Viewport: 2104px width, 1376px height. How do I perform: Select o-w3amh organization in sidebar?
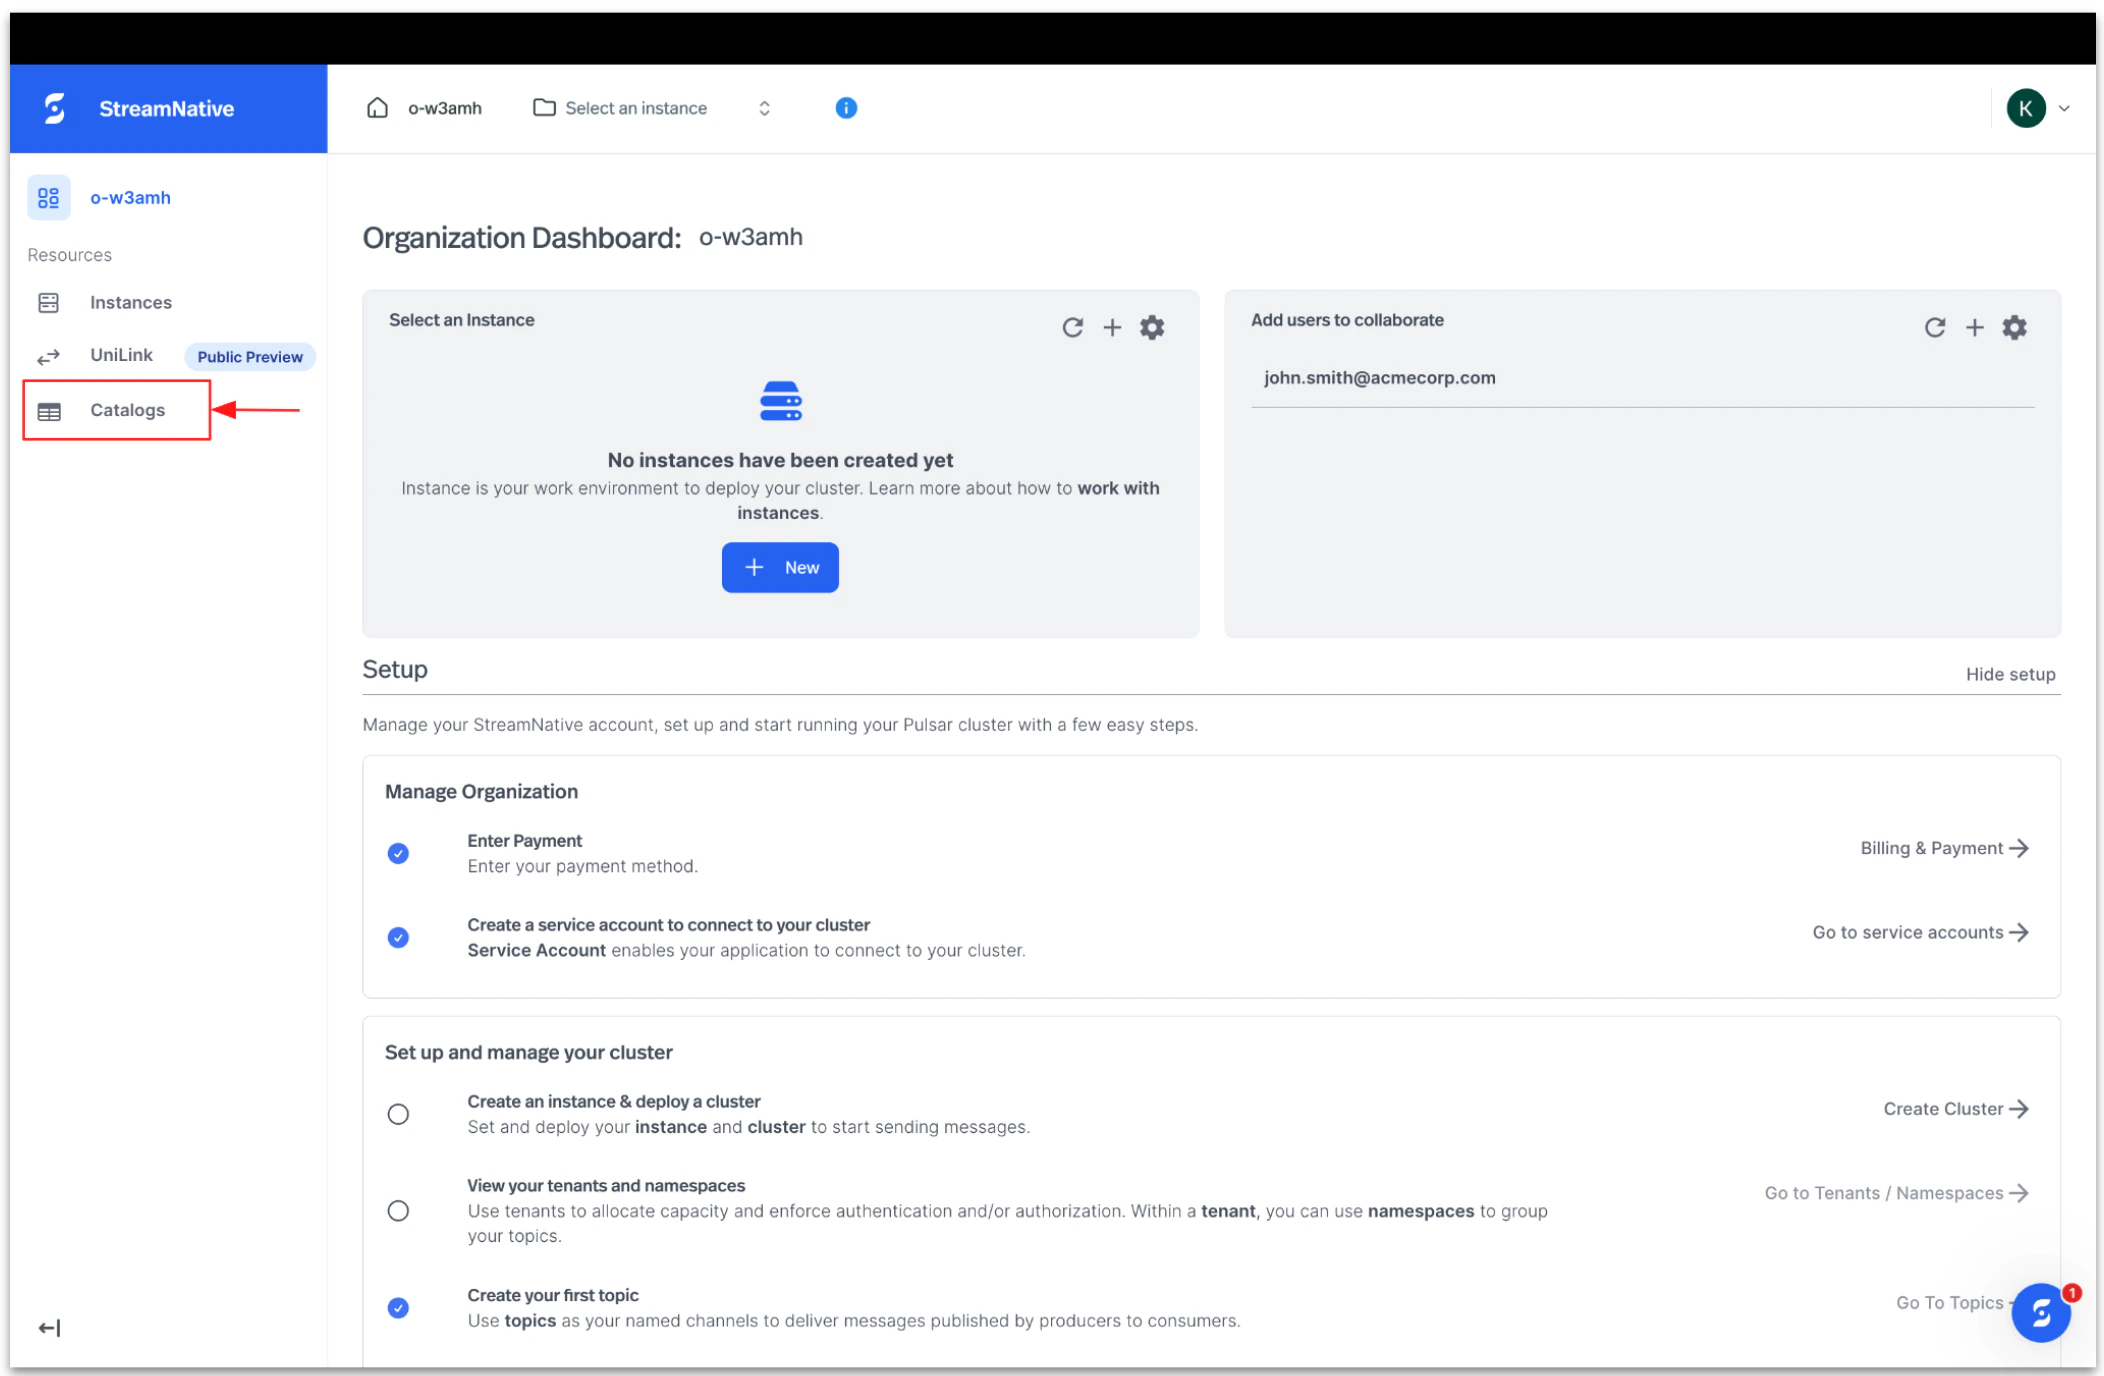pyautogui.click(x=130, y=198)
